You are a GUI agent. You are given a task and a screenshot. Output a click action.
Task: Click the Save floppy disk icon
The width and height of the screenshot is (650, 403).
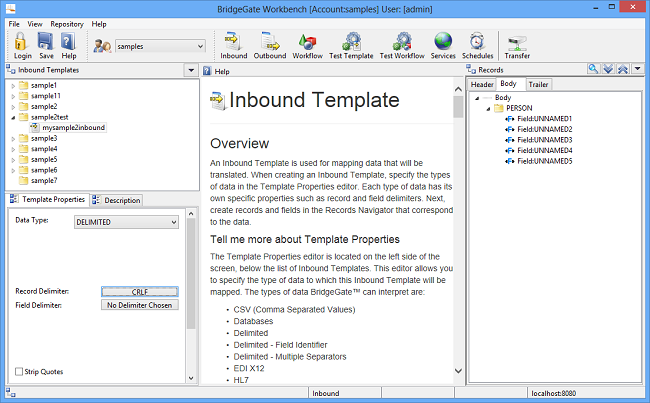pyautogui.click(x=45, y=41)
